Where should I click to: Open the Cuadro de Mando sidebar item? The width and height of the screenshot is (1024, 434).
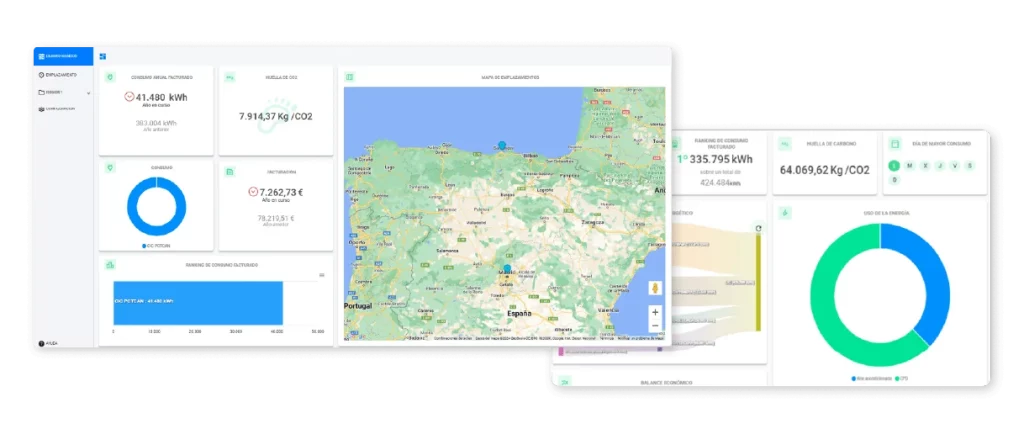63,56
